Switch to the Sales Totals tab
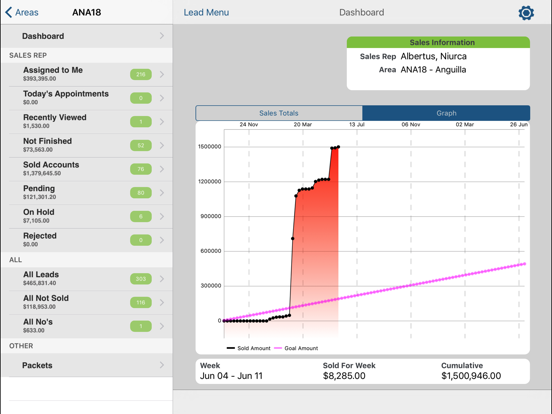 click(279, 113)
